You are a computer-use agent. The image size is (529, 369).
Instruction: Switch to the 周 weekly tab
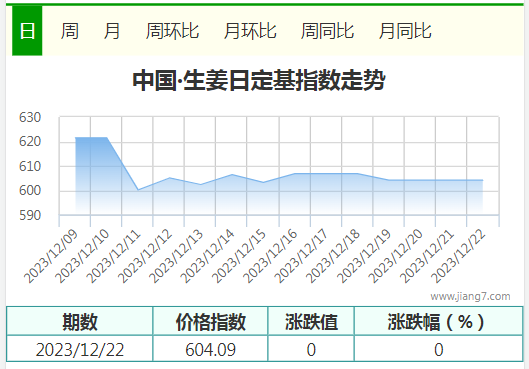point(69,31)
